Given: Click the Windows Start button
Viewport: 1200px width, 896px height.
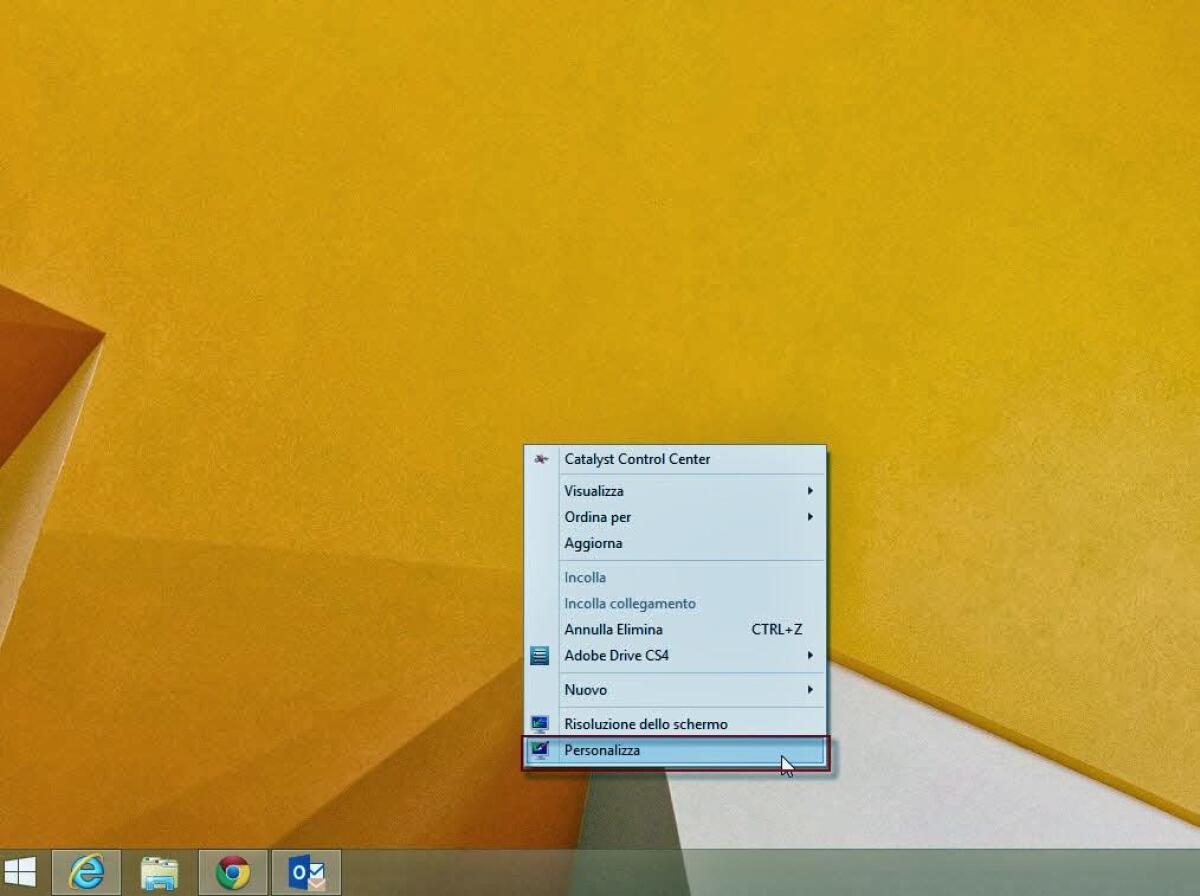Looking at the screenshot, I should pos(21,871).
